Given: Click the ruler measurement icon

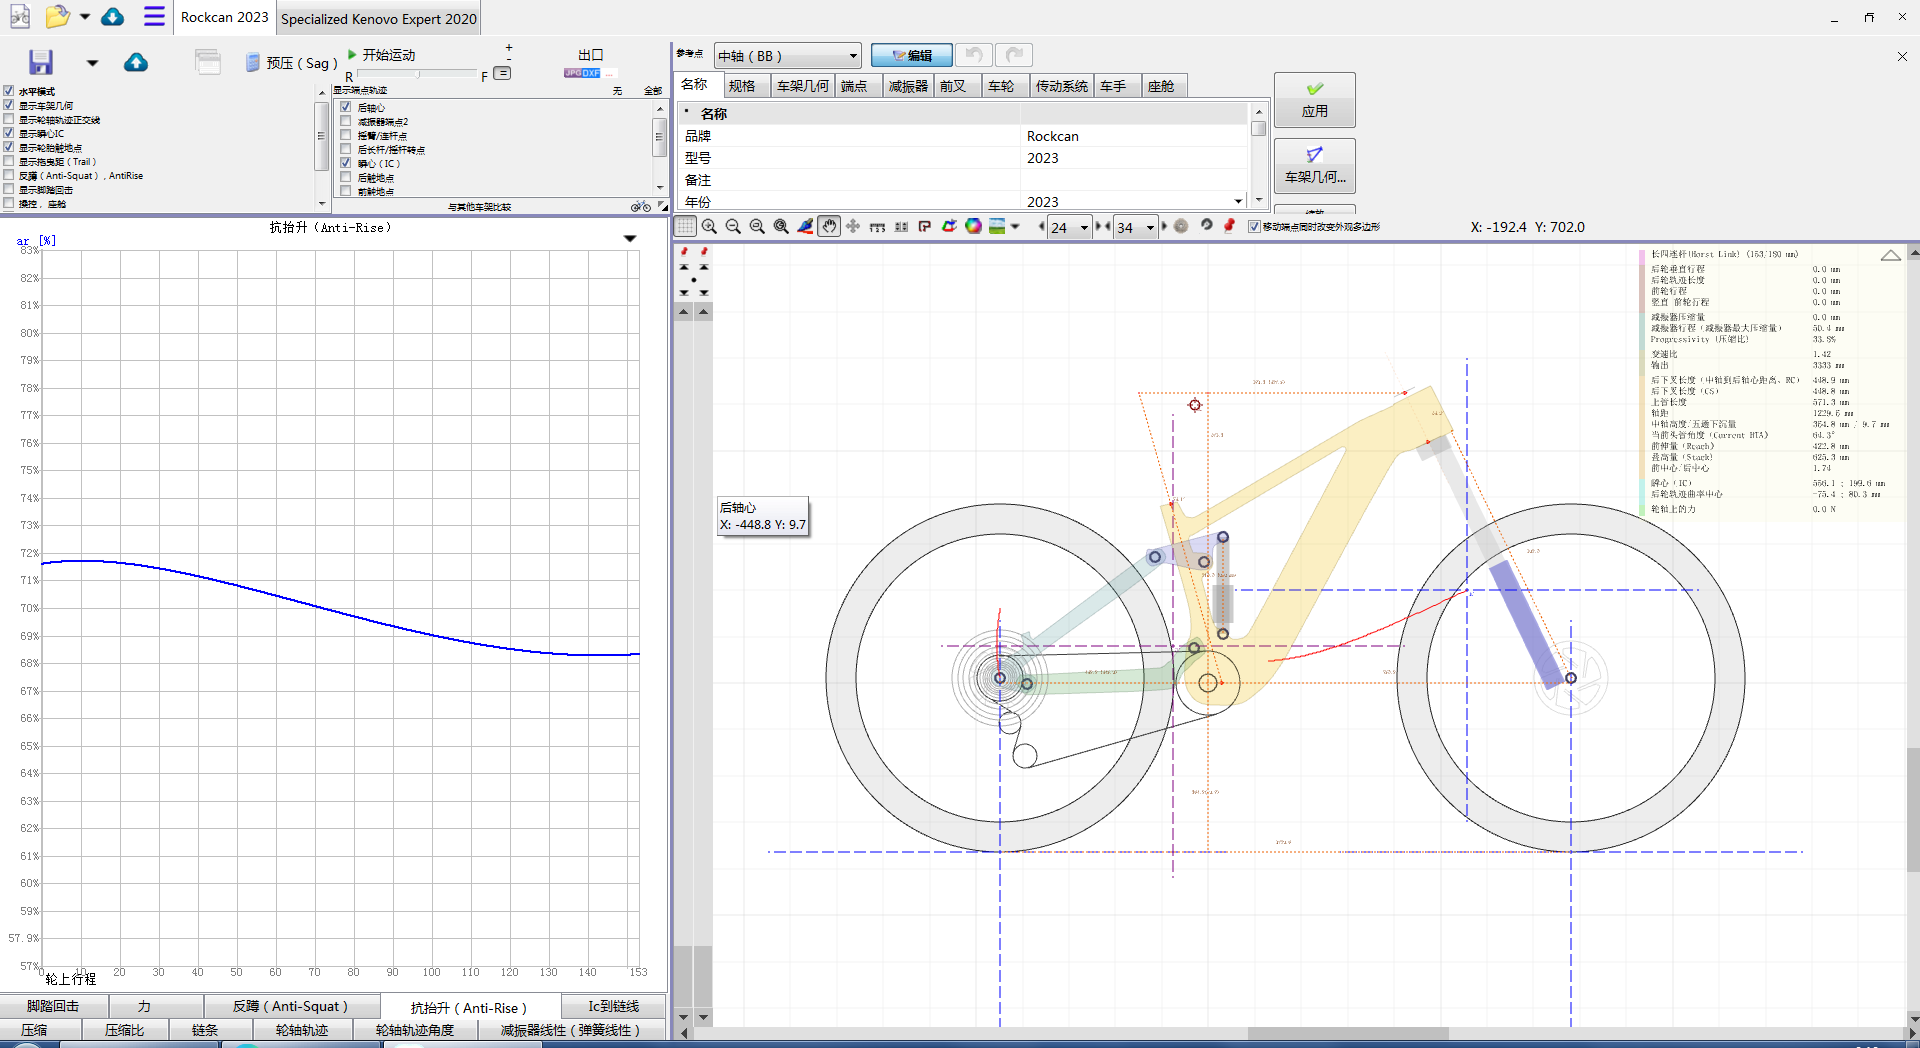Looking at the screenshot, I should tap(877, 227).
